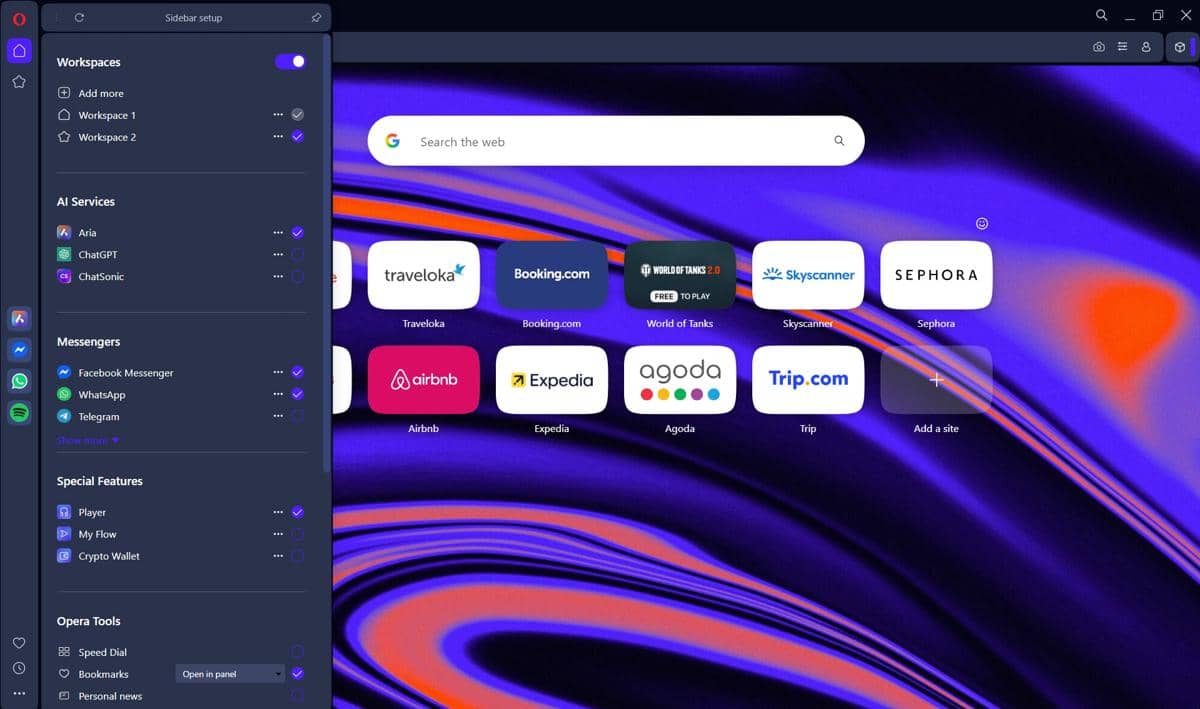
Task: Disable the Workspaces master toggle
Action: (289, 61)
